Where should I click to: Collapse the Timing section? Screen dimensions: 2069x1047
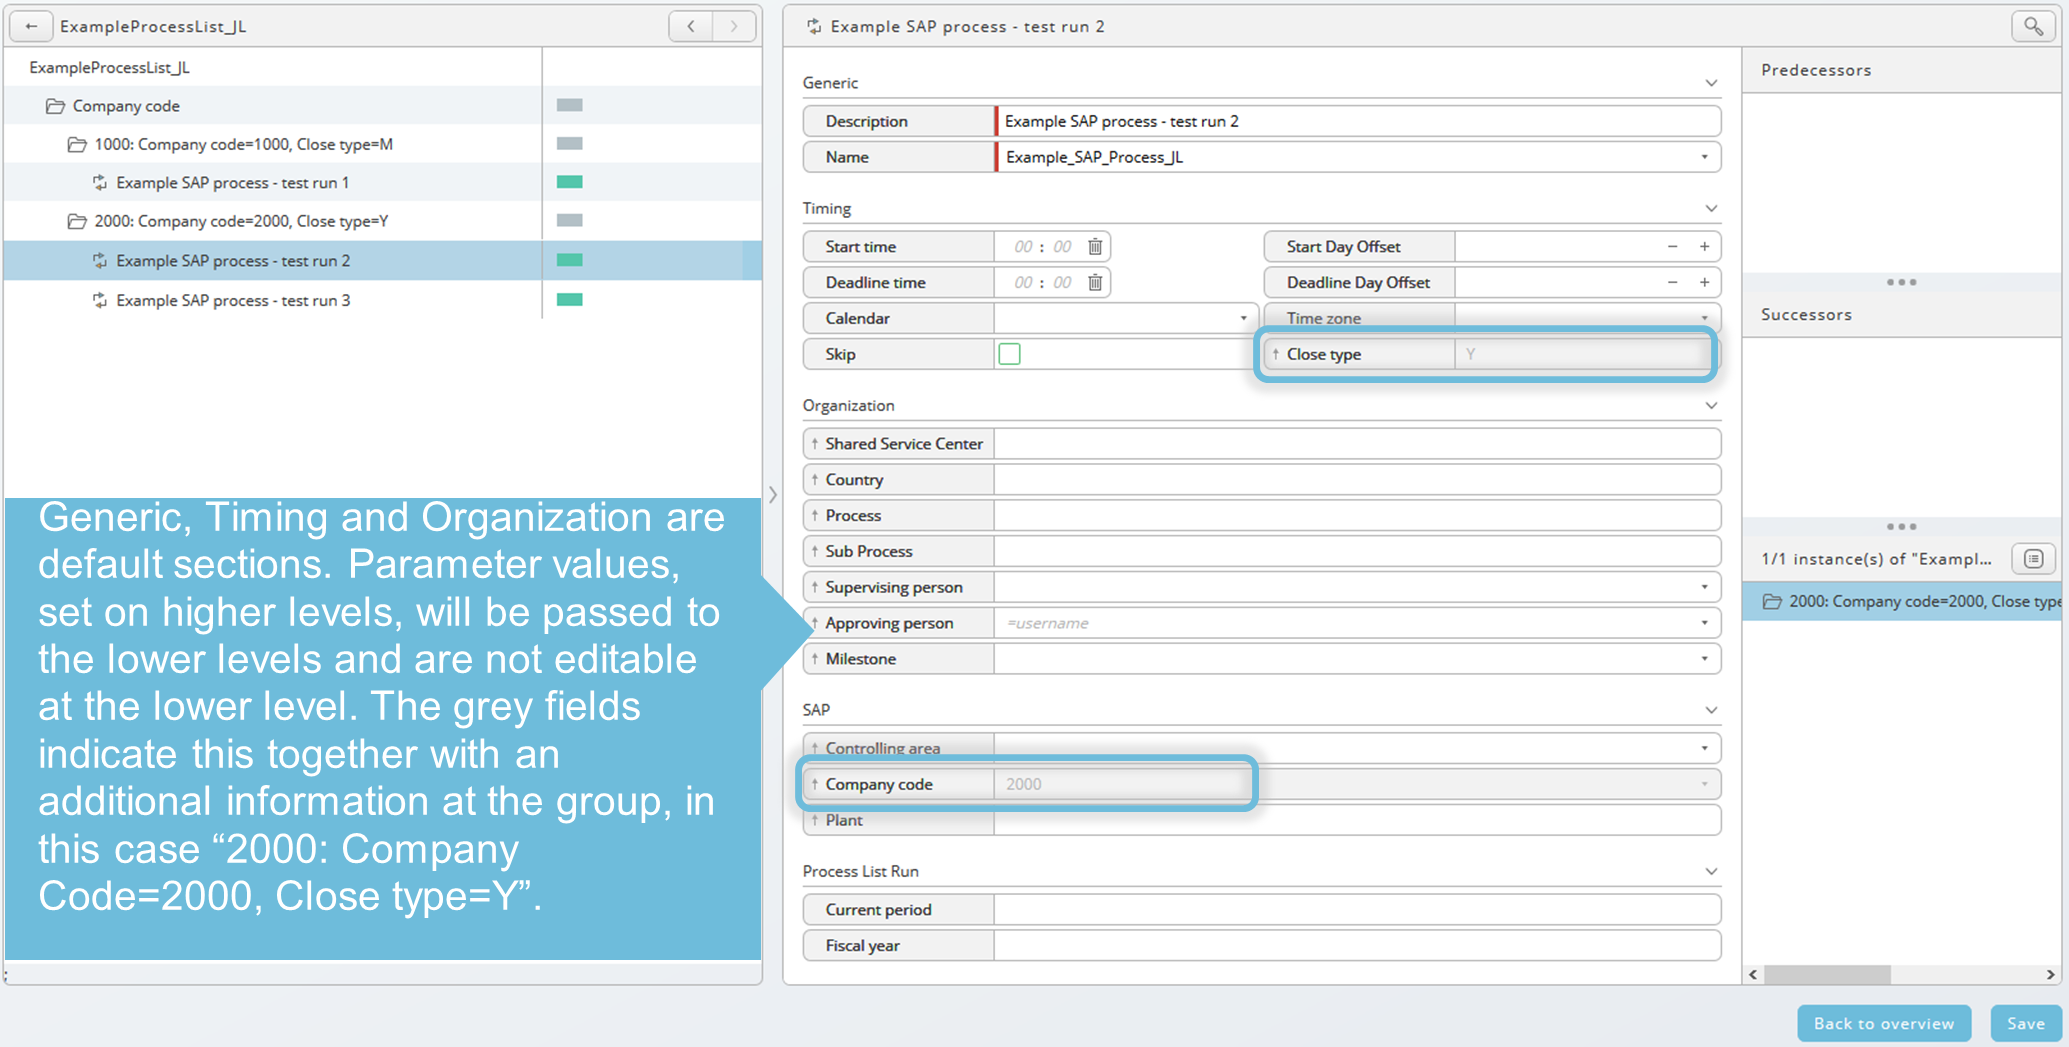pos(1711,208)
